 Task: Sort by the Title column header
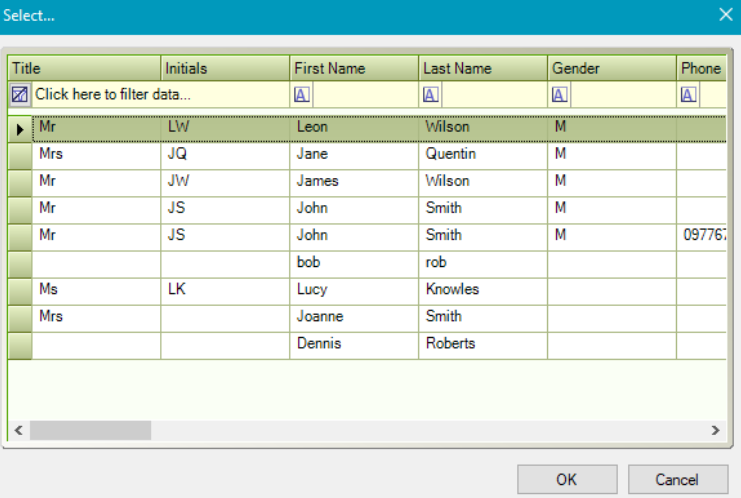point(85,69)
